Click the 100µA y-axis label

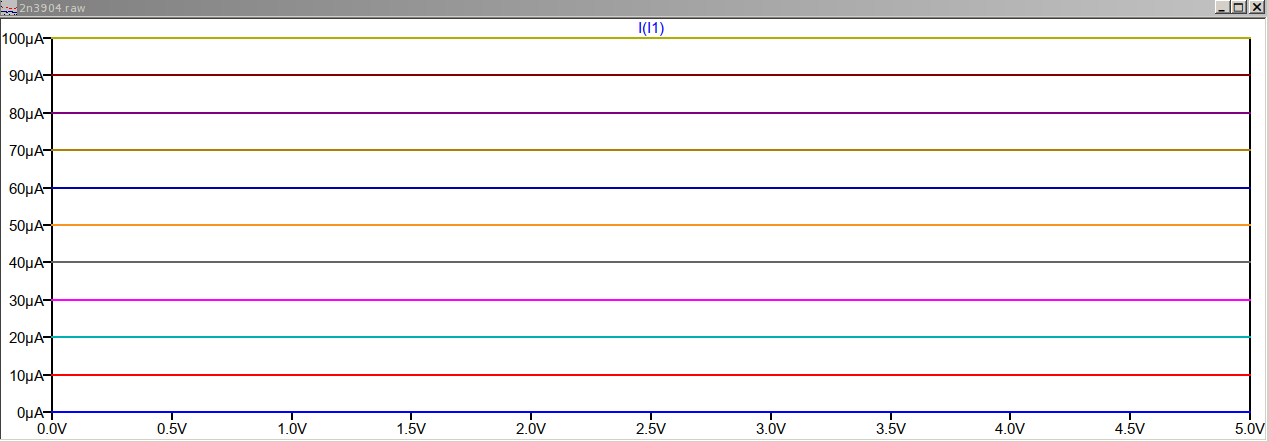22,39
